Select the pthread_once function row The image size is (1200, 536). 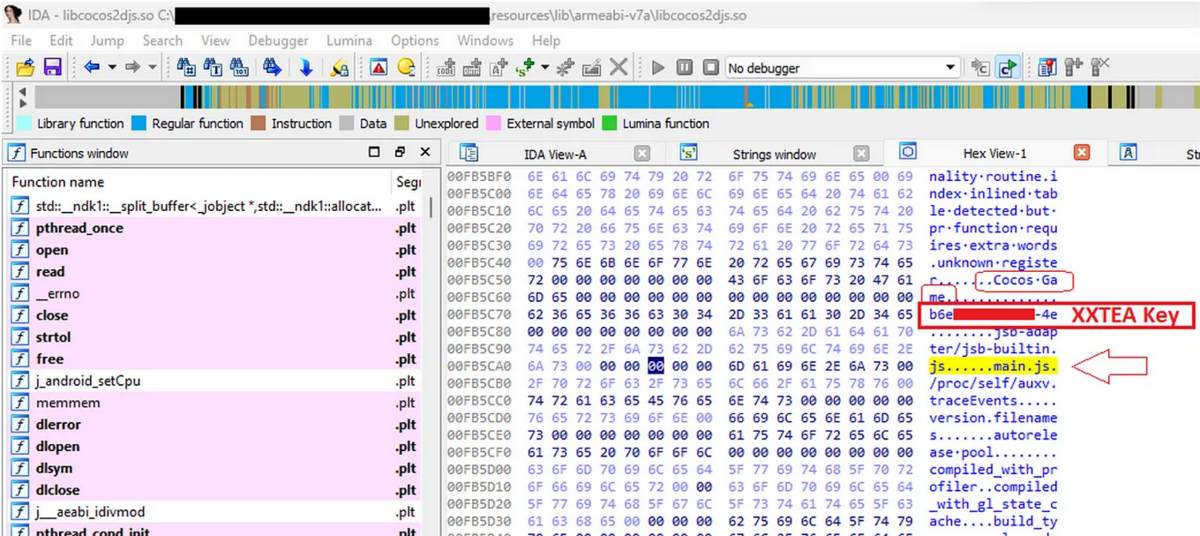[x=215, y=227]
